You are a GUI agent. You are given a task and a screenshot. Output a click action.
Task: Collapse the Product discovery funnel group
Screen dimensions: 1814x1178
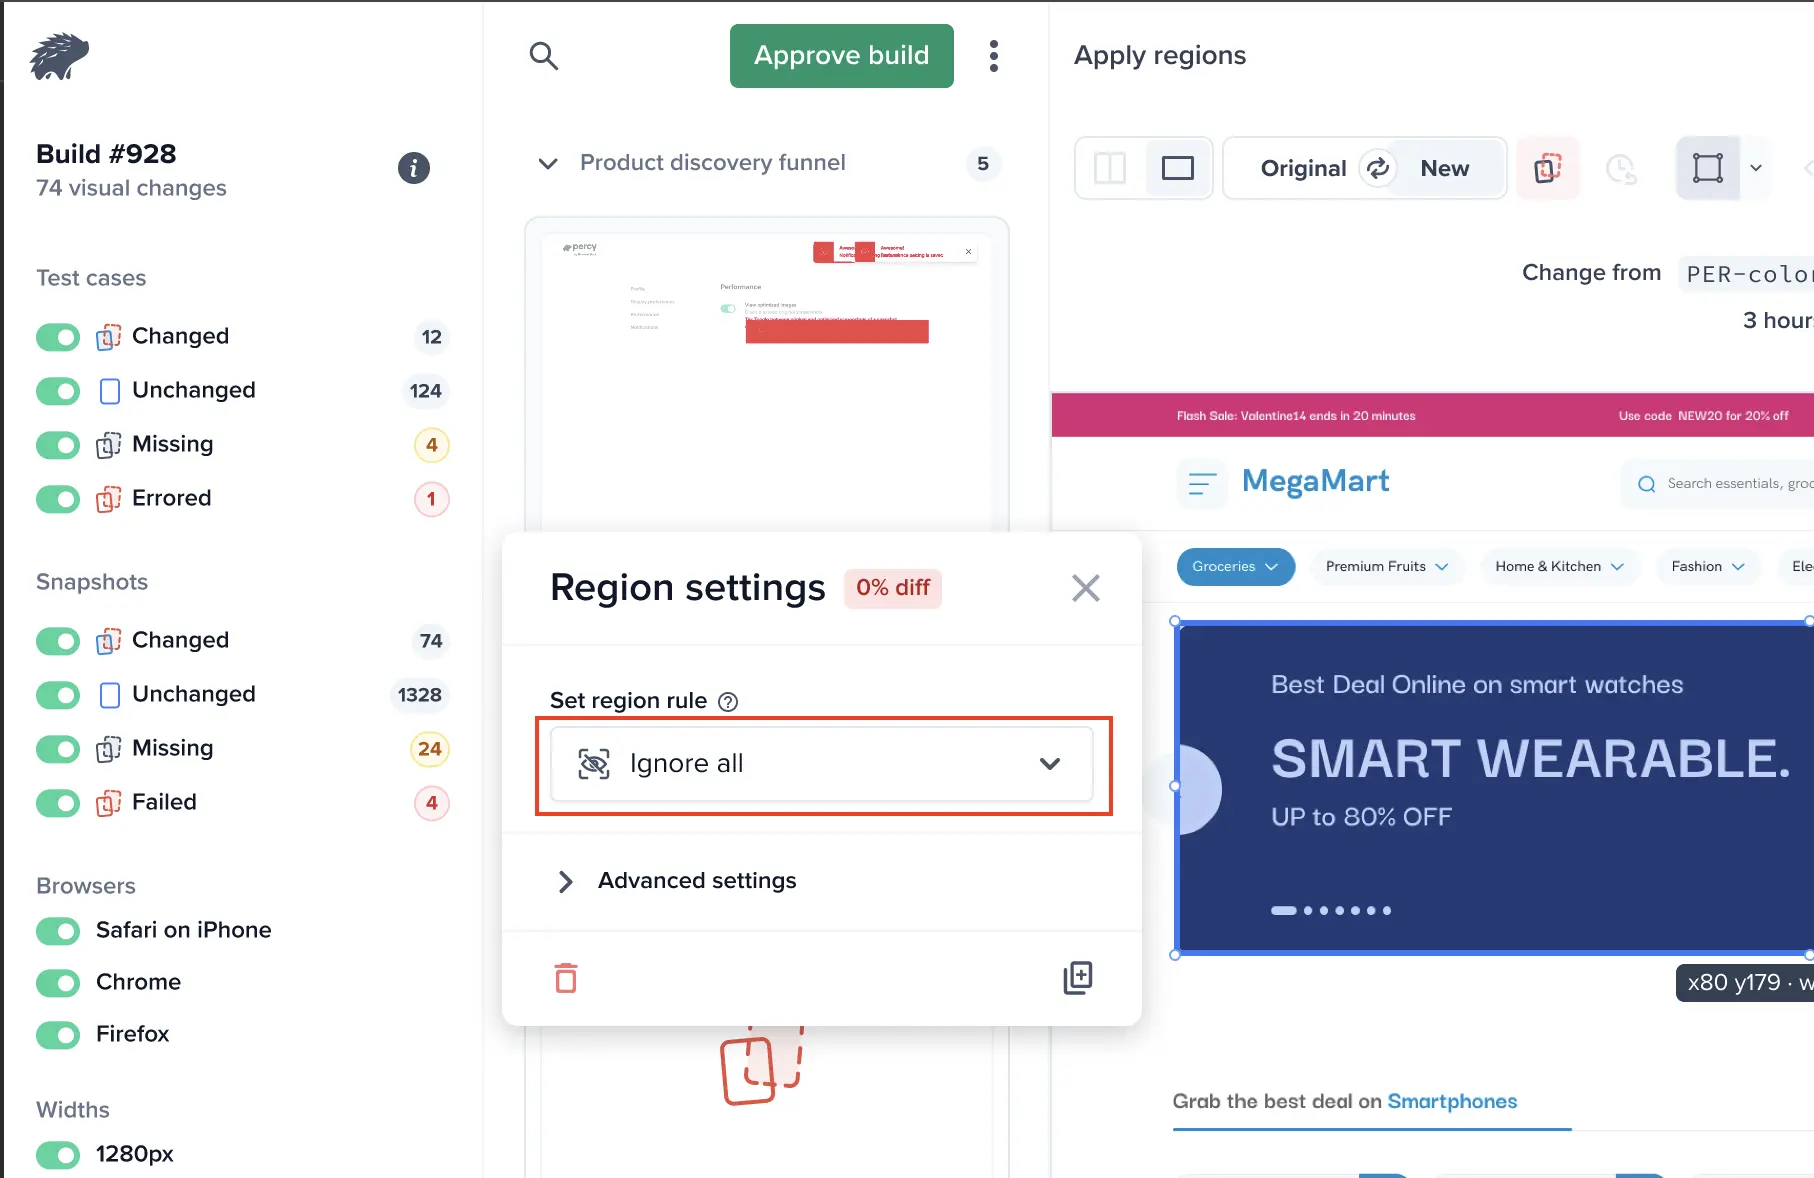[548, 163]
